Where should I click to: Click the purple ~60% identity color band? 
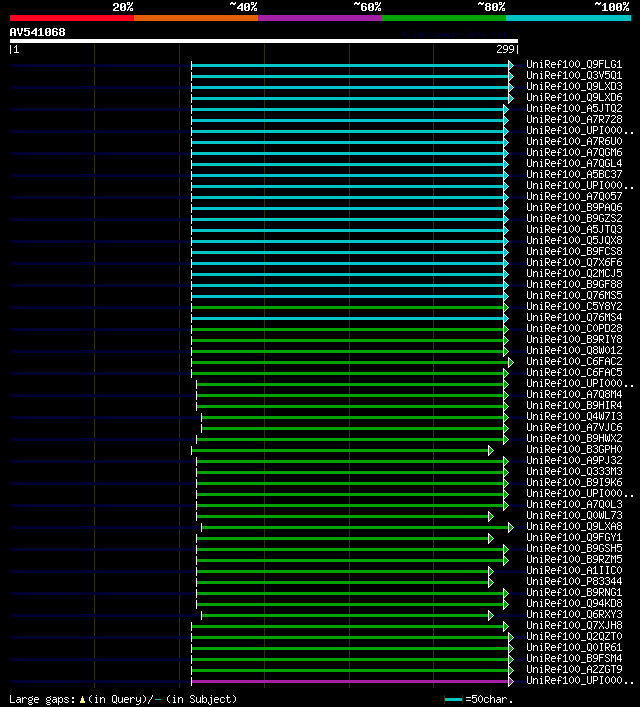coord(320,18)
